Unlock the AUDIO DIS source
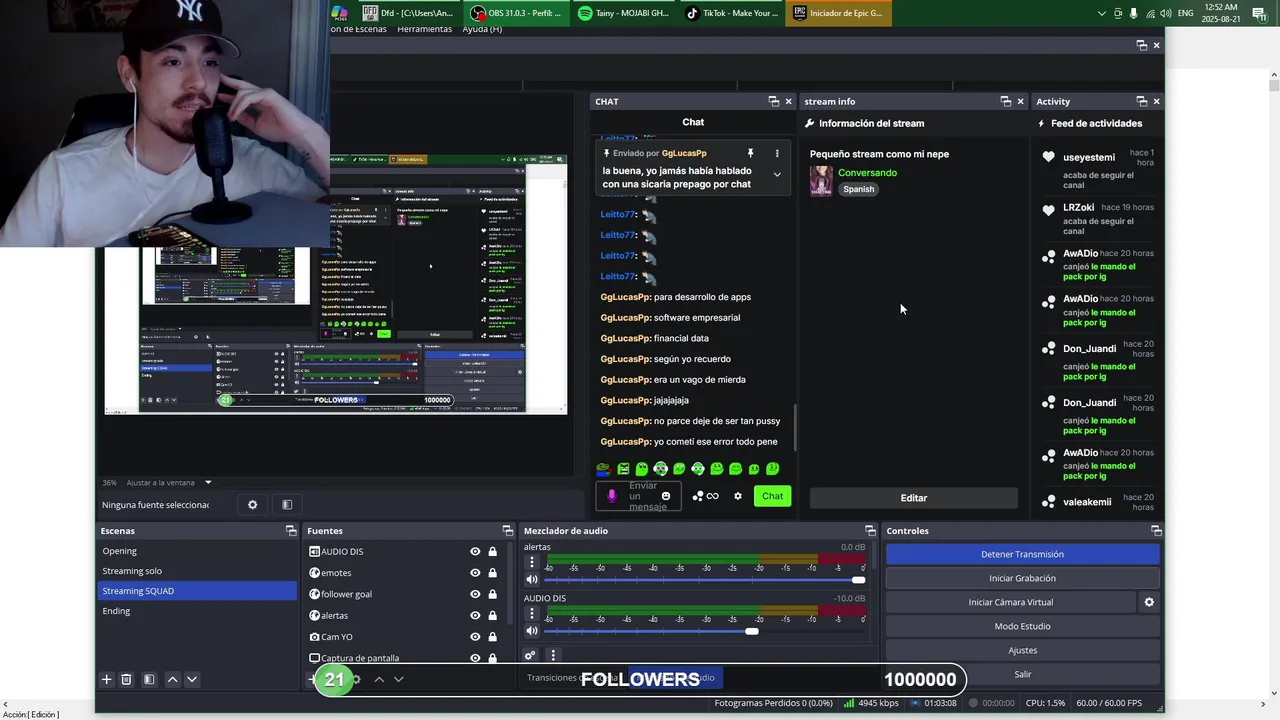 (x=492, y=552)
